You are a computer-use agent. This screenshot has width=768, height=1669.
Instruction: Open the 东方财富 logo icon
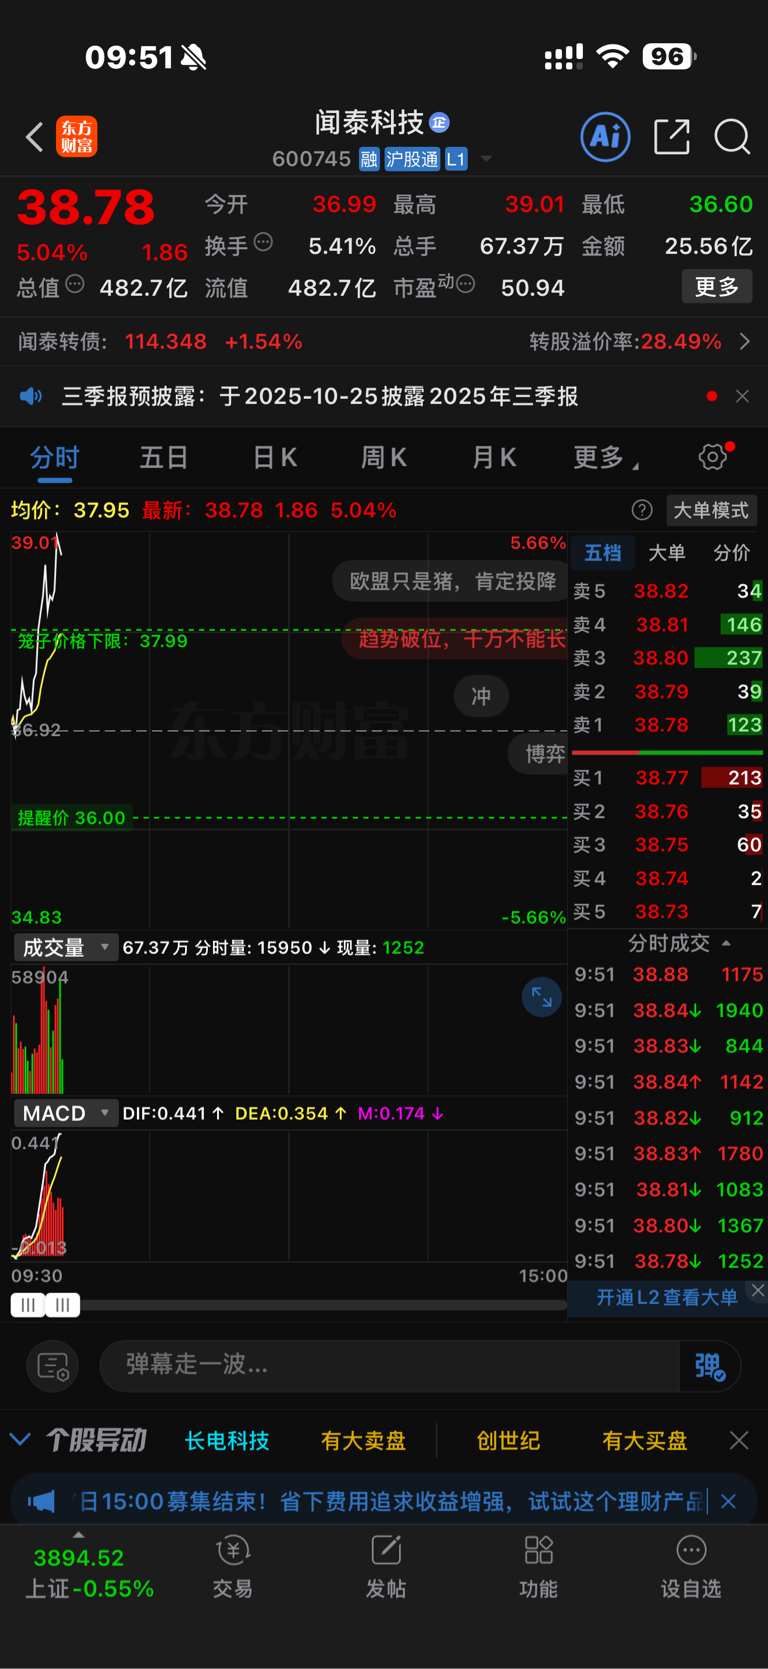77,137
